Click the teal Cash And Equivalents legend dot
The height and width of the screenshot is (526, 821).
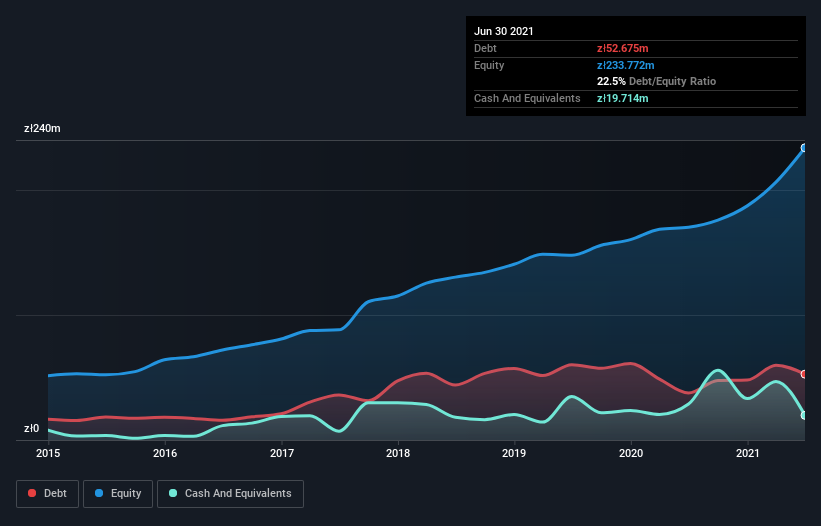point(173,493)
